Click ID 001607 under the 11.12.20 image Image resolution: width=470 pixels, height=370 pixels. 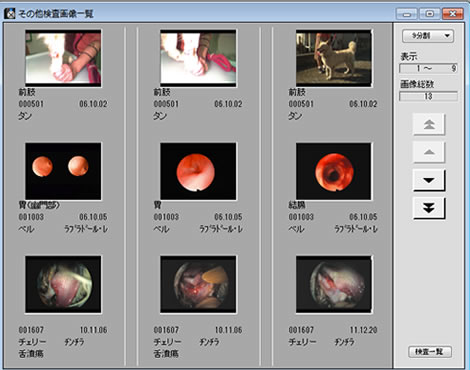point(301,330)
